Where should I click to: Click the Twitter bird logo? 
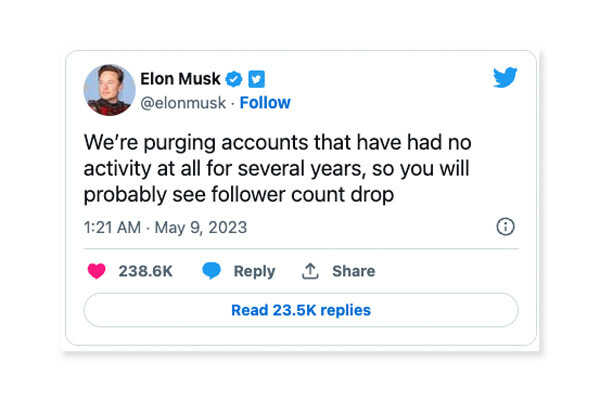tap(506, 78)
